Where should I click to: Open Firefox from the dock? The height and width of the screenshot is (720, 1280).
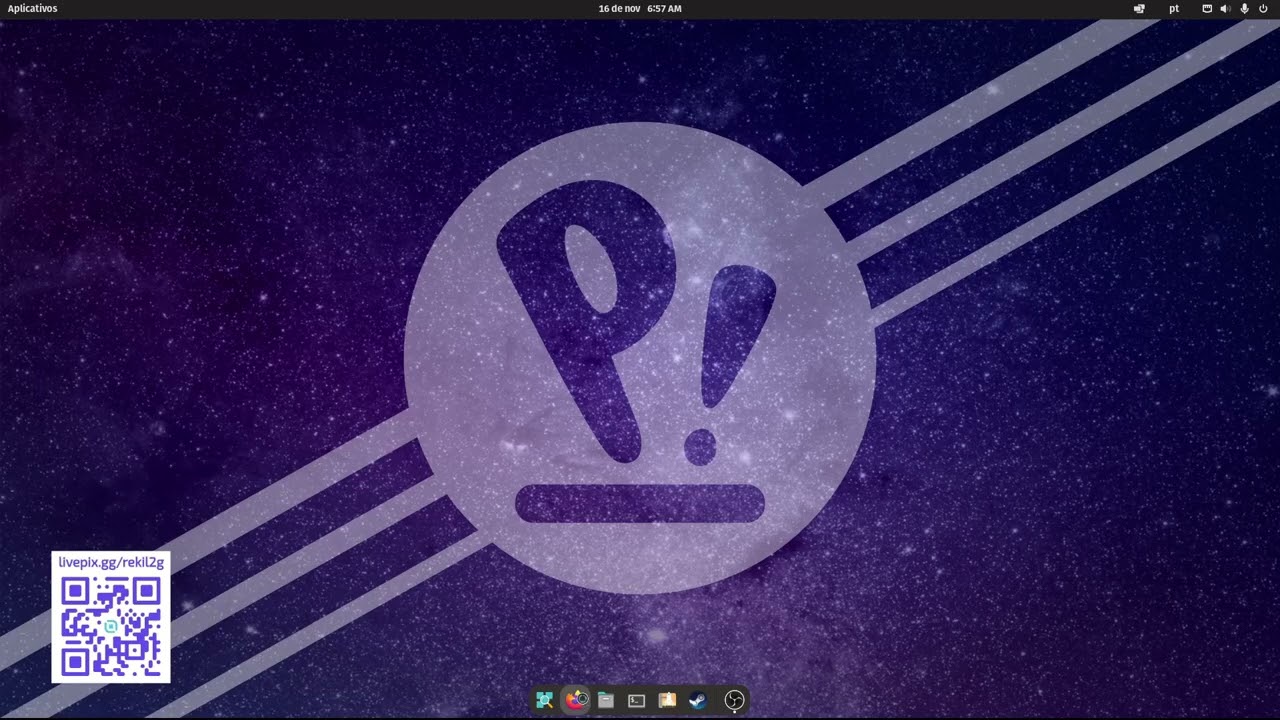(x=576, y=700)
